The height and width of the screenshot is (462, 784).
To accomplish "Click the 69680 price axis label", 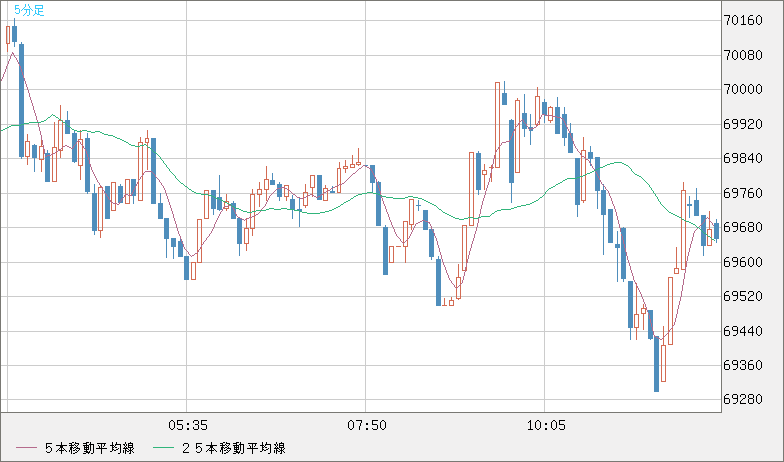I will (x=743, y=228).
